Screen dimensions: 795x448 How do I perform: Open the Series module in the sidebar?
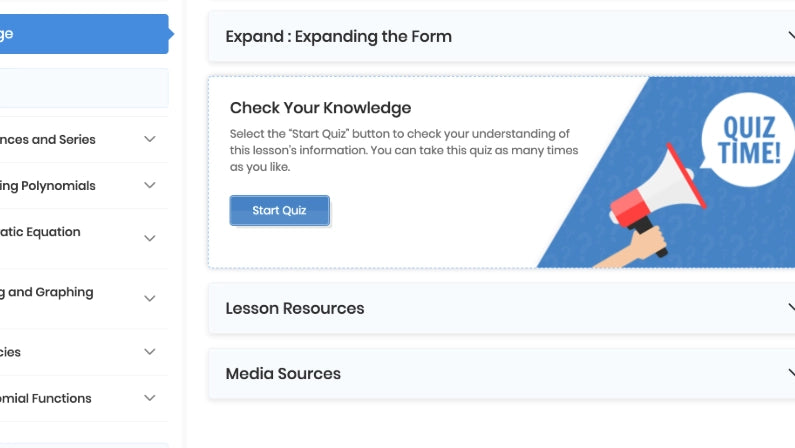coord(48,140)
